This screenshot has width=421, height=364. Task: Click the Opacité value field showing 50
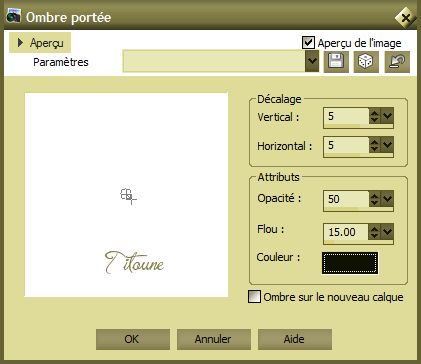[346, 199]
